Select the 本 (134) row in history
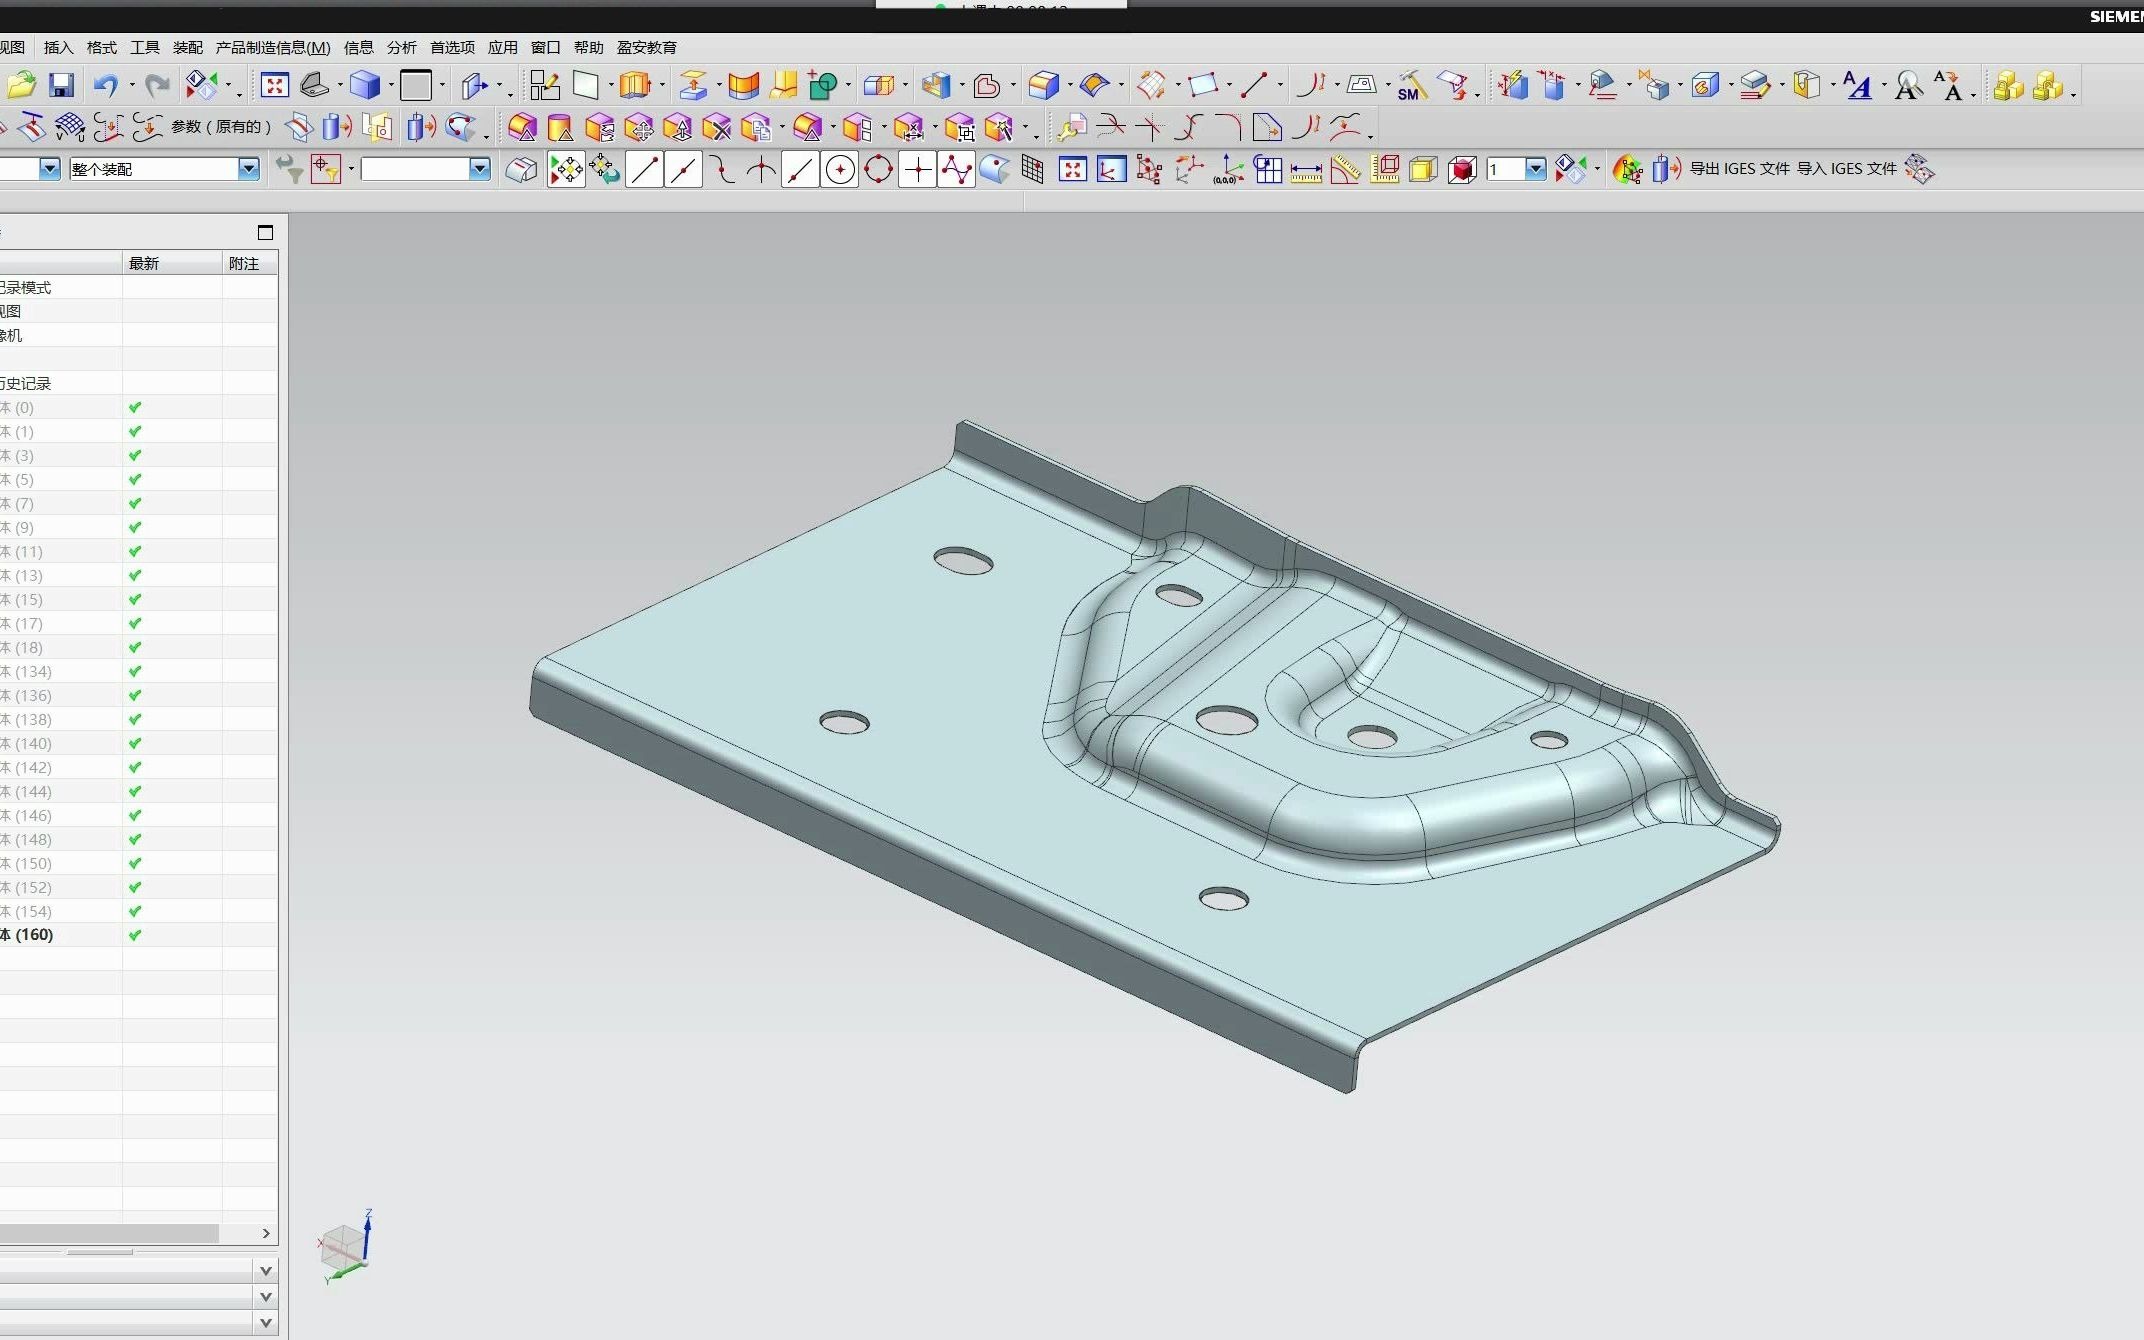 point(139,671)
